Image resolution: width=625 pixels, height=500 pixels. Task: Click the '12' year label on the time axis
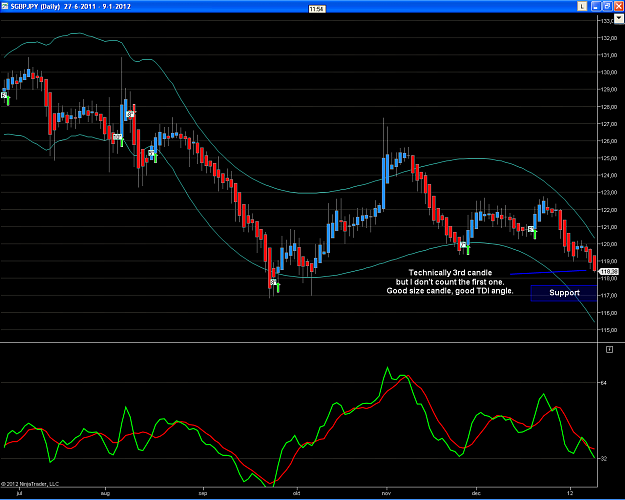[x=570, y=493]
